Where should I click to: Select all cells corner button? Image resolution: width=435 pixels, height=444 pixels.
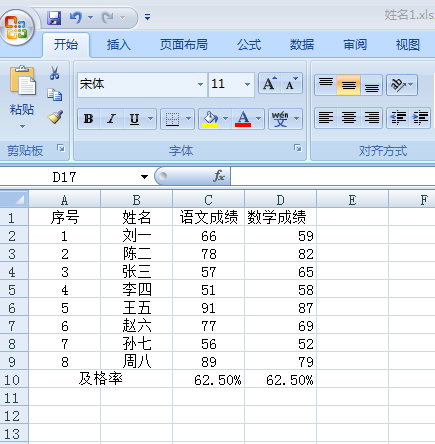(x=14, y=199)
